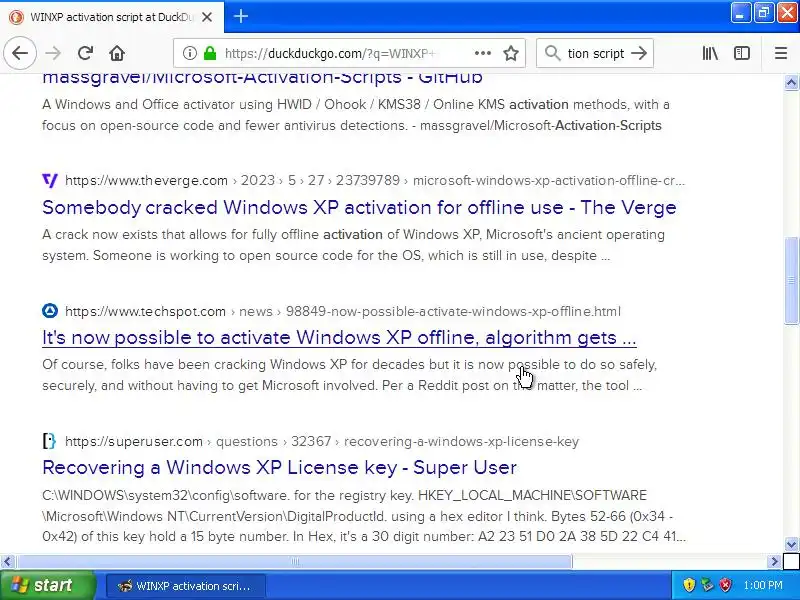Click the forward navigation arrow
This screenshot has width=800, height=600.
(53, 53)
